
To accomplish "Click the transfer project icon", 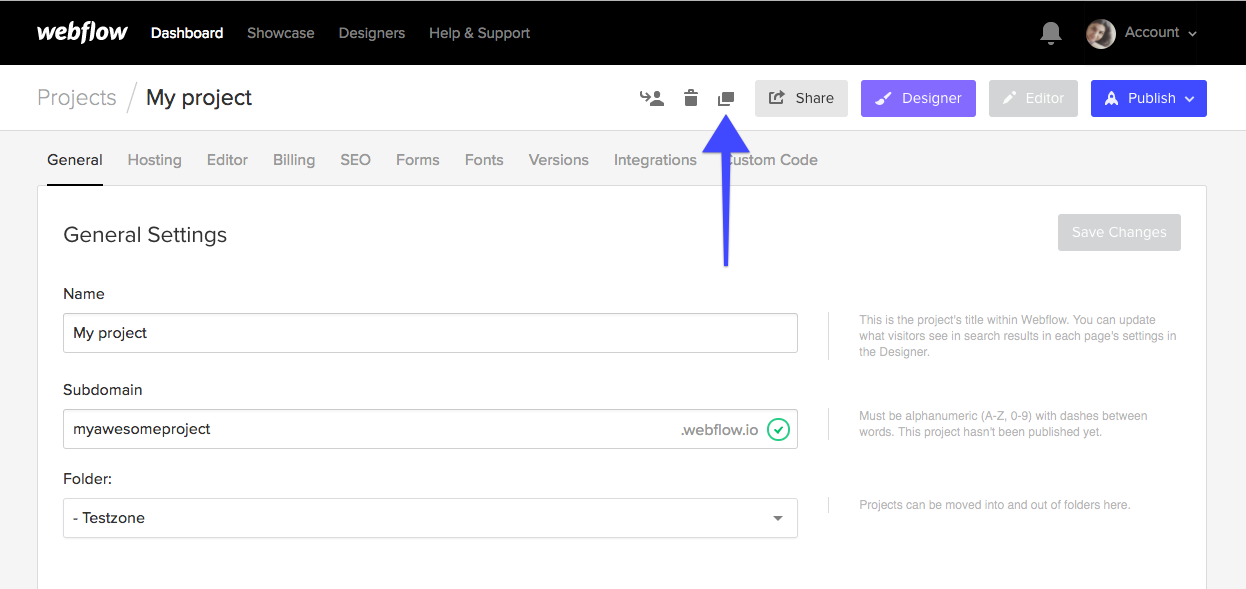I will point(652,98).
